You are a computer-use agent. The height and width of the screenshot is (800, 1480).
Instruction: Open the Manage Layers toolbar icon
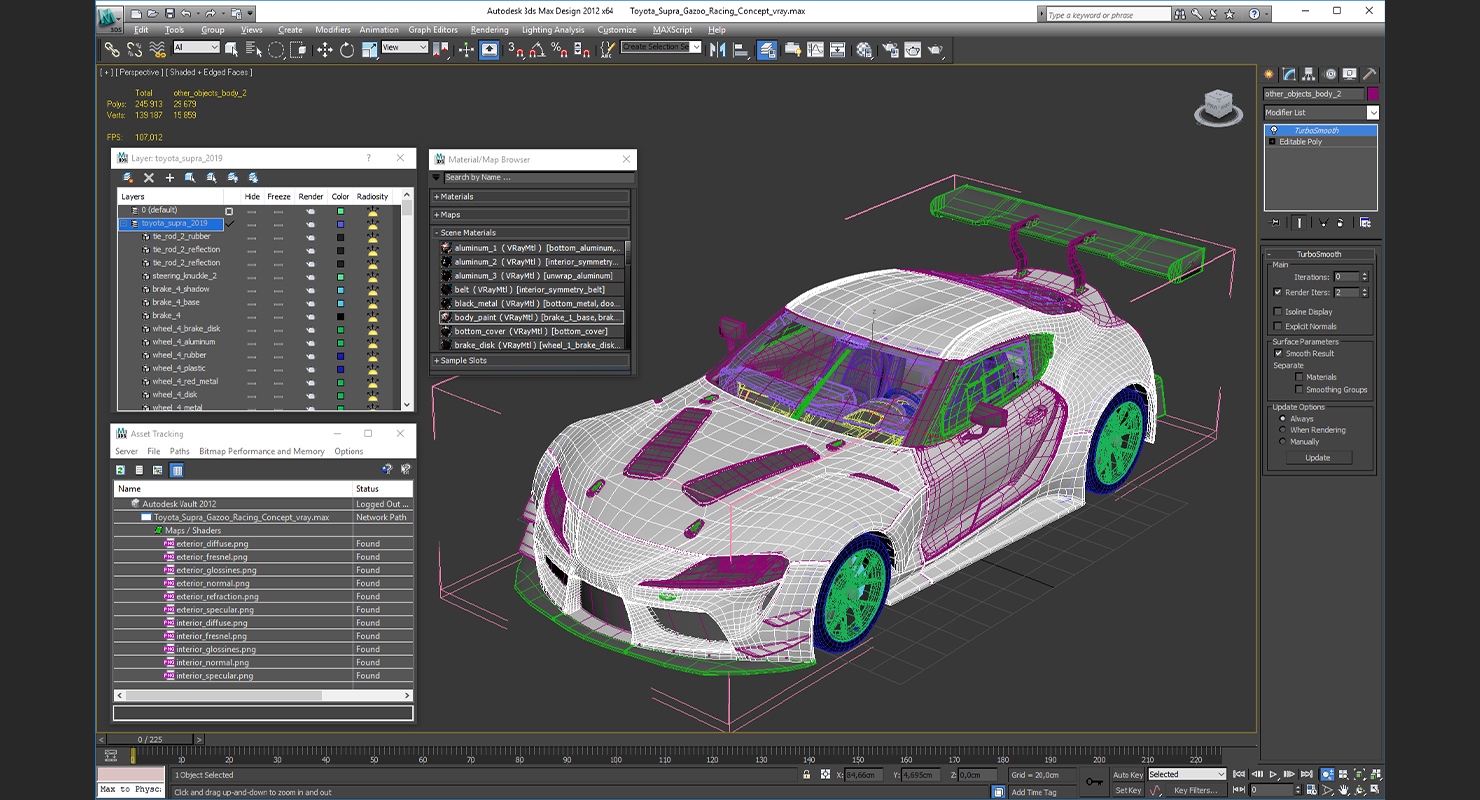coord(767,49)
